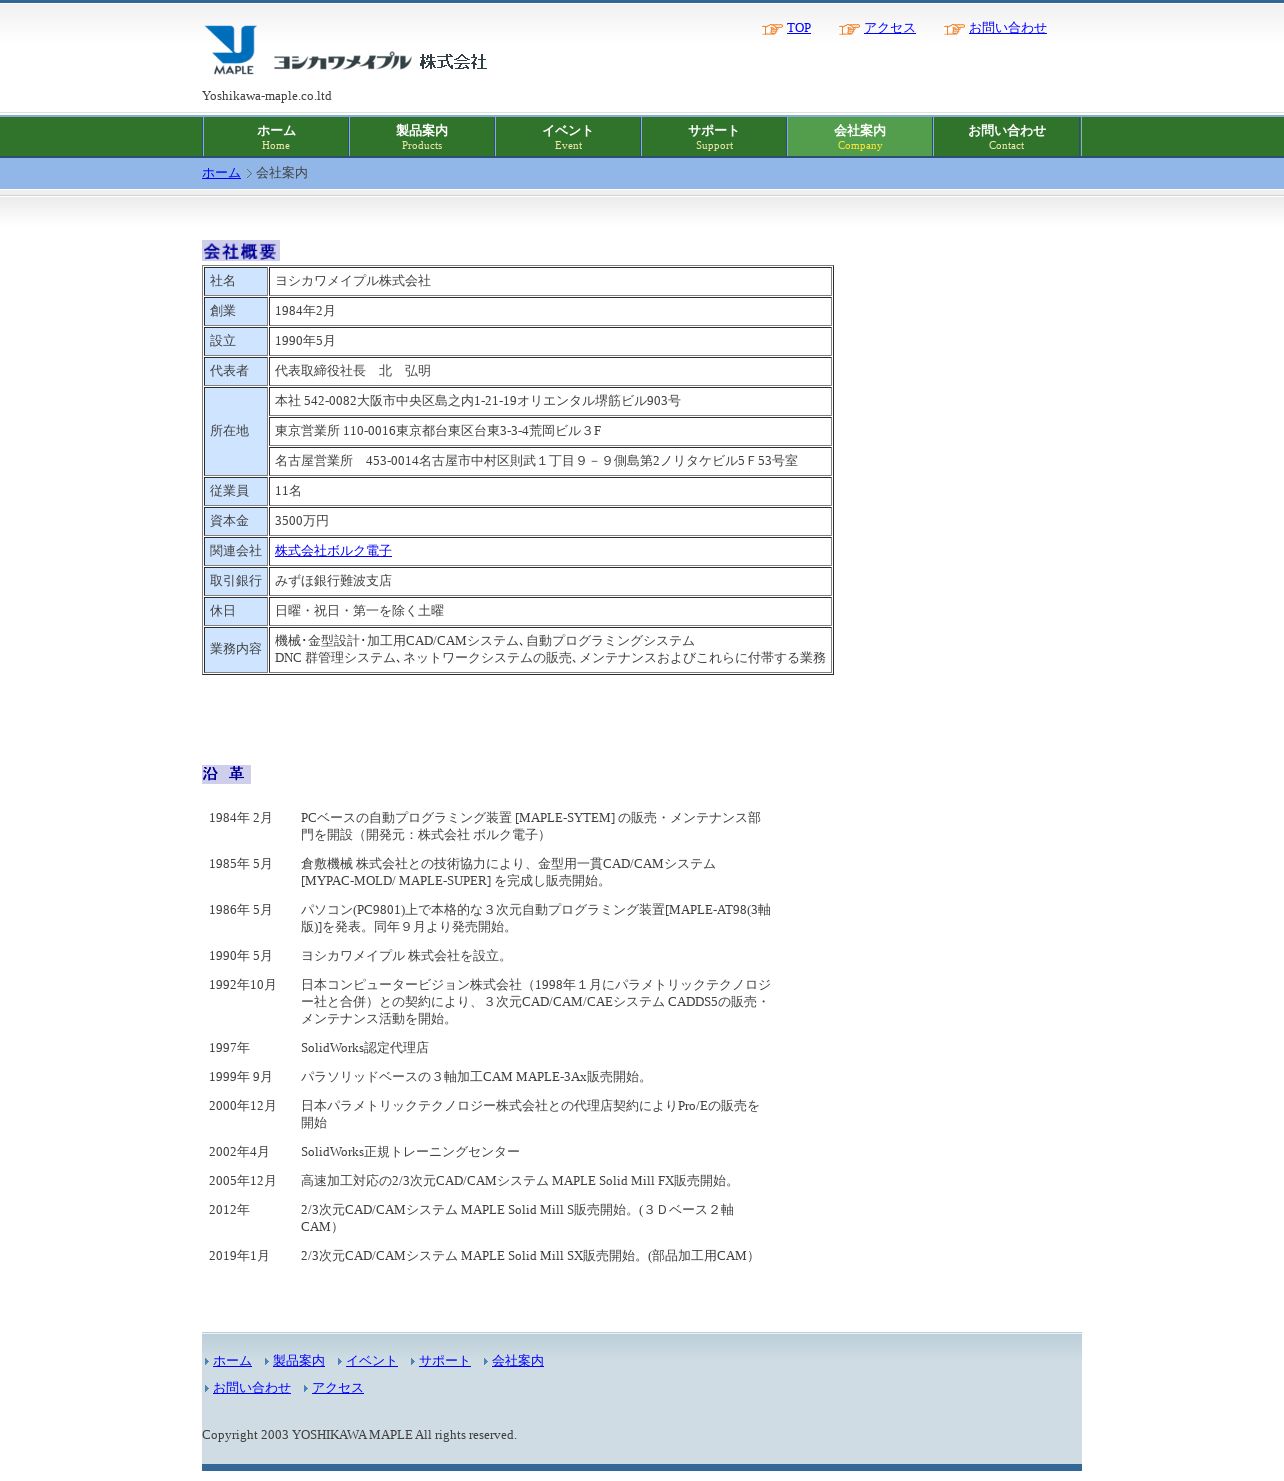Open the TOP link in header
Screen dimensions: 1284x1481
(799, 28)
